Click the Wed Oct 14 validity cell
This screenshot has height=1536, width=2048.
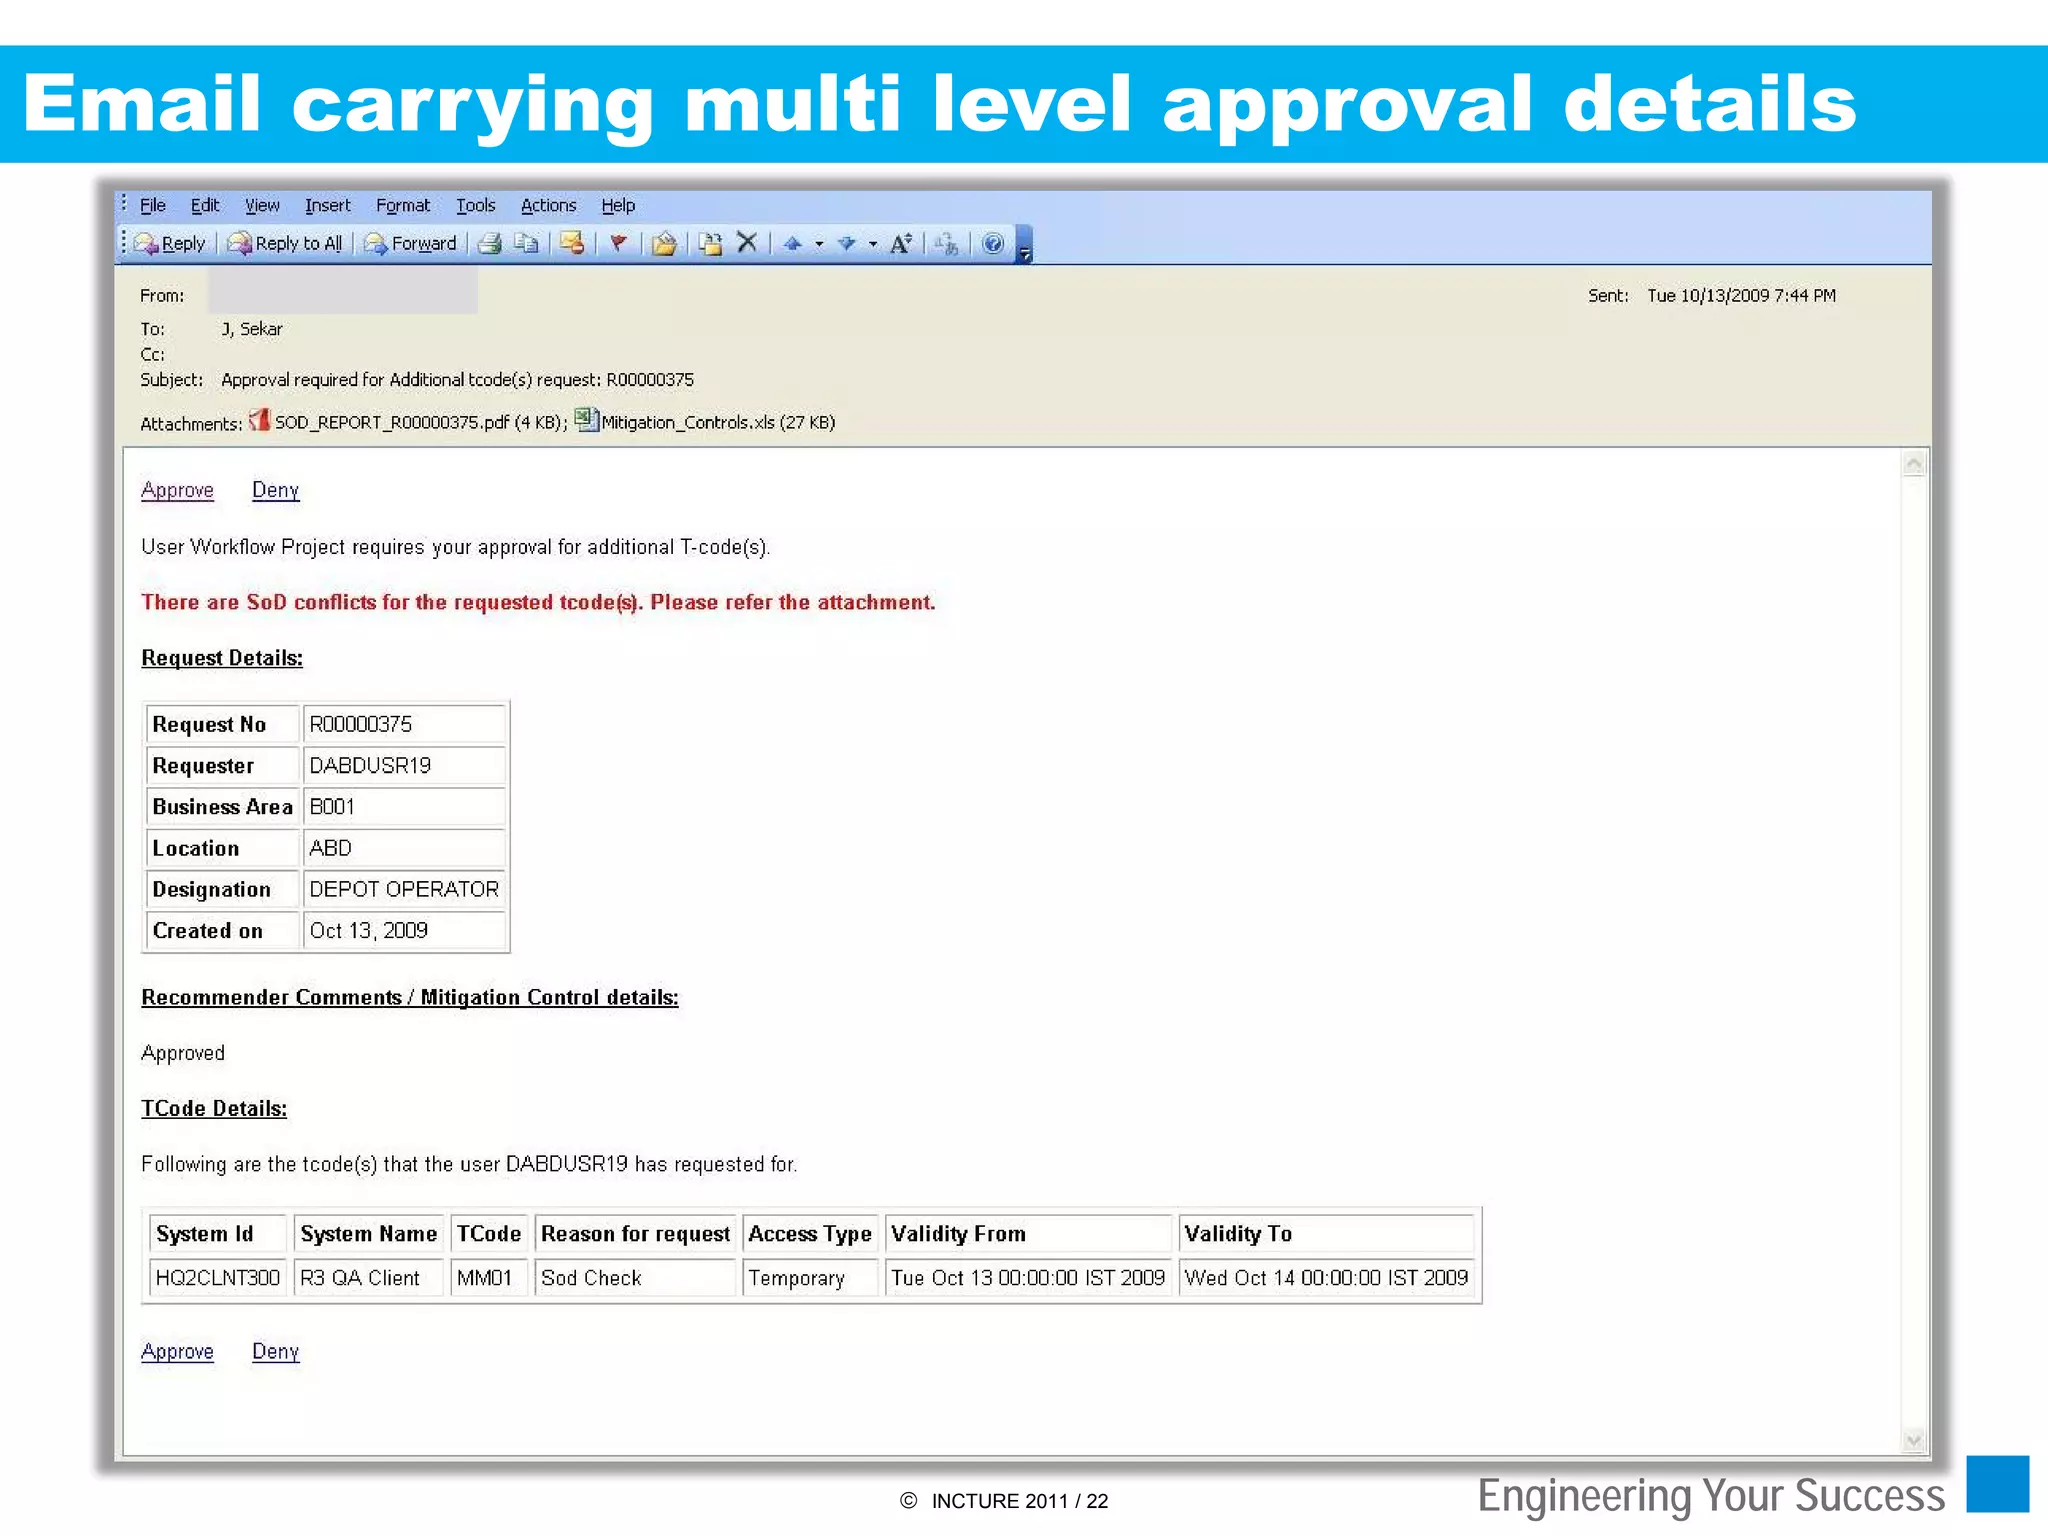tap(1327, 1278)
